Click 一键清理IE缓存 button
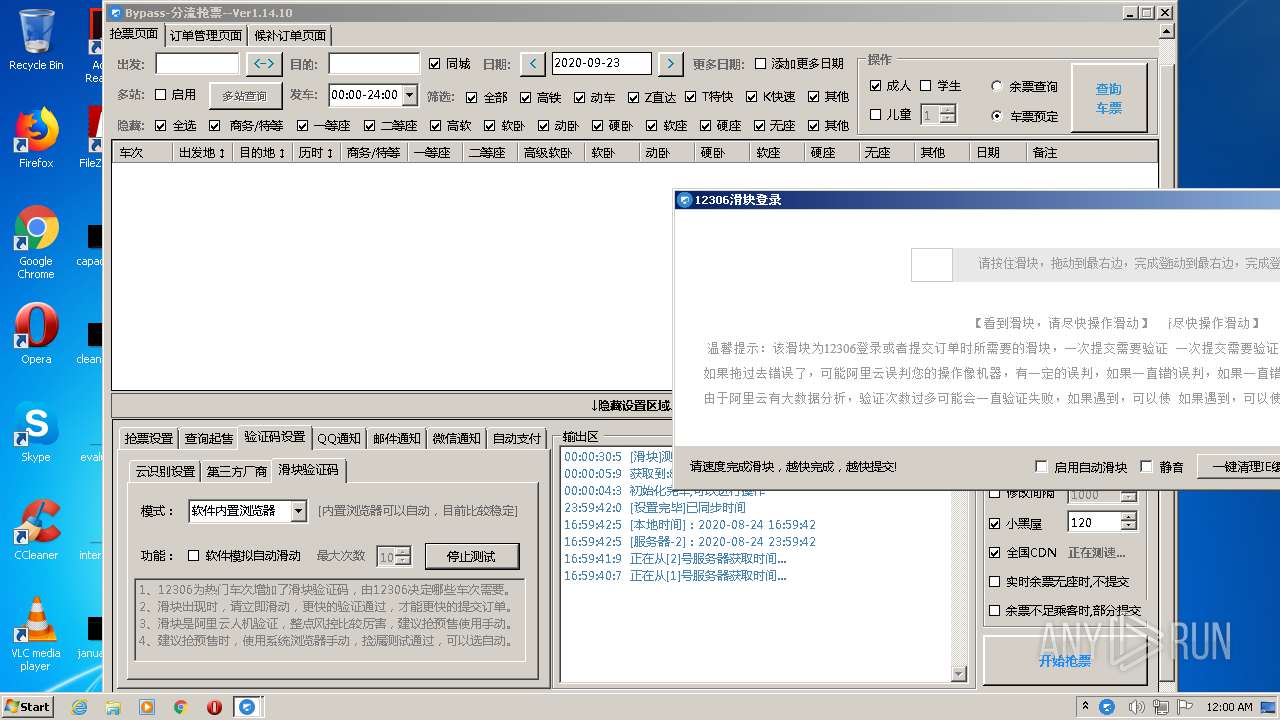Image resolution: width=1280 pixels, height=720 pixels. pos(1239,467)
